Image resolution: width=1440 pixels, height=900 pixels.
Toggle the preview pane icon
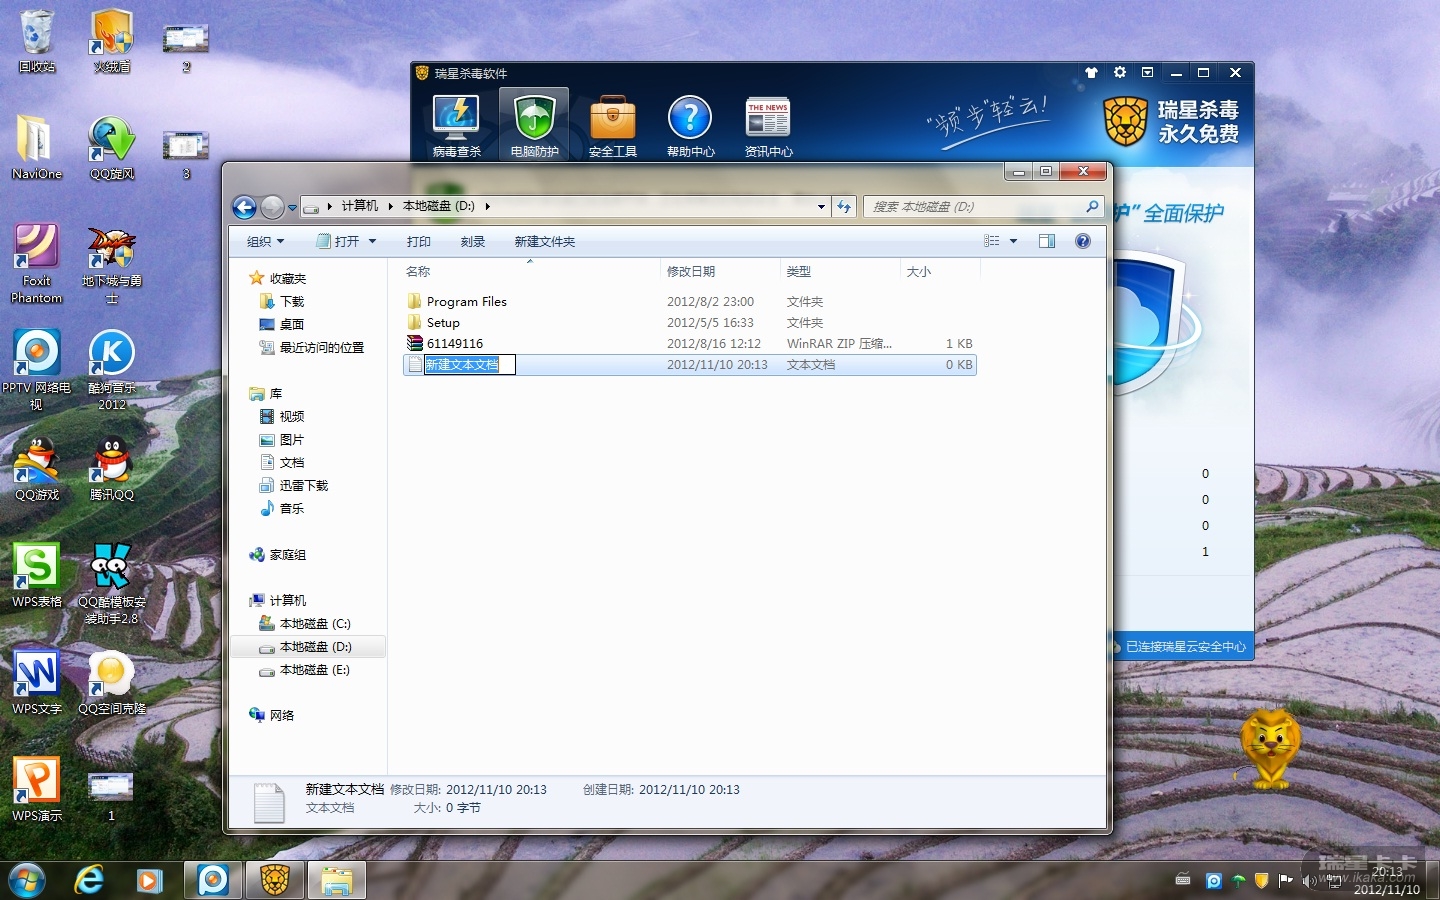[1047, 241]
